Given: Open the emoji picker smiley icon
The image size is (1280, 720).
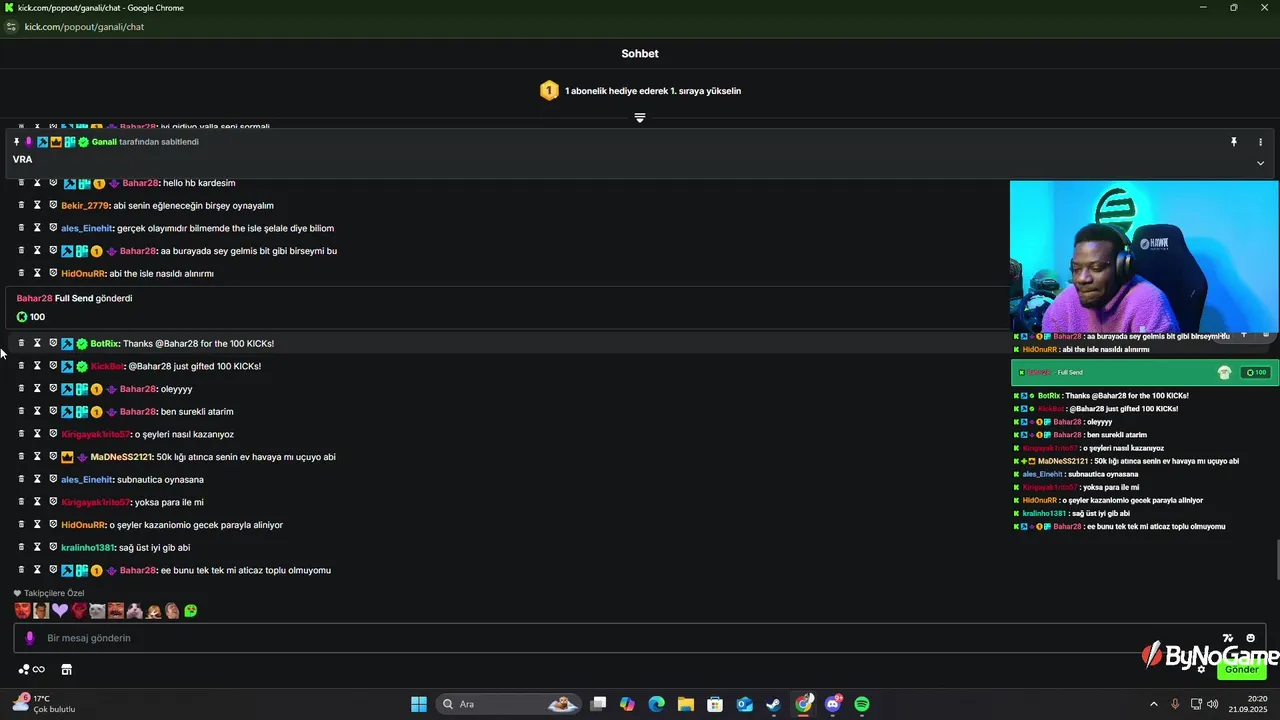Looking at the screenshot, I should click(x=1250, y=638).
